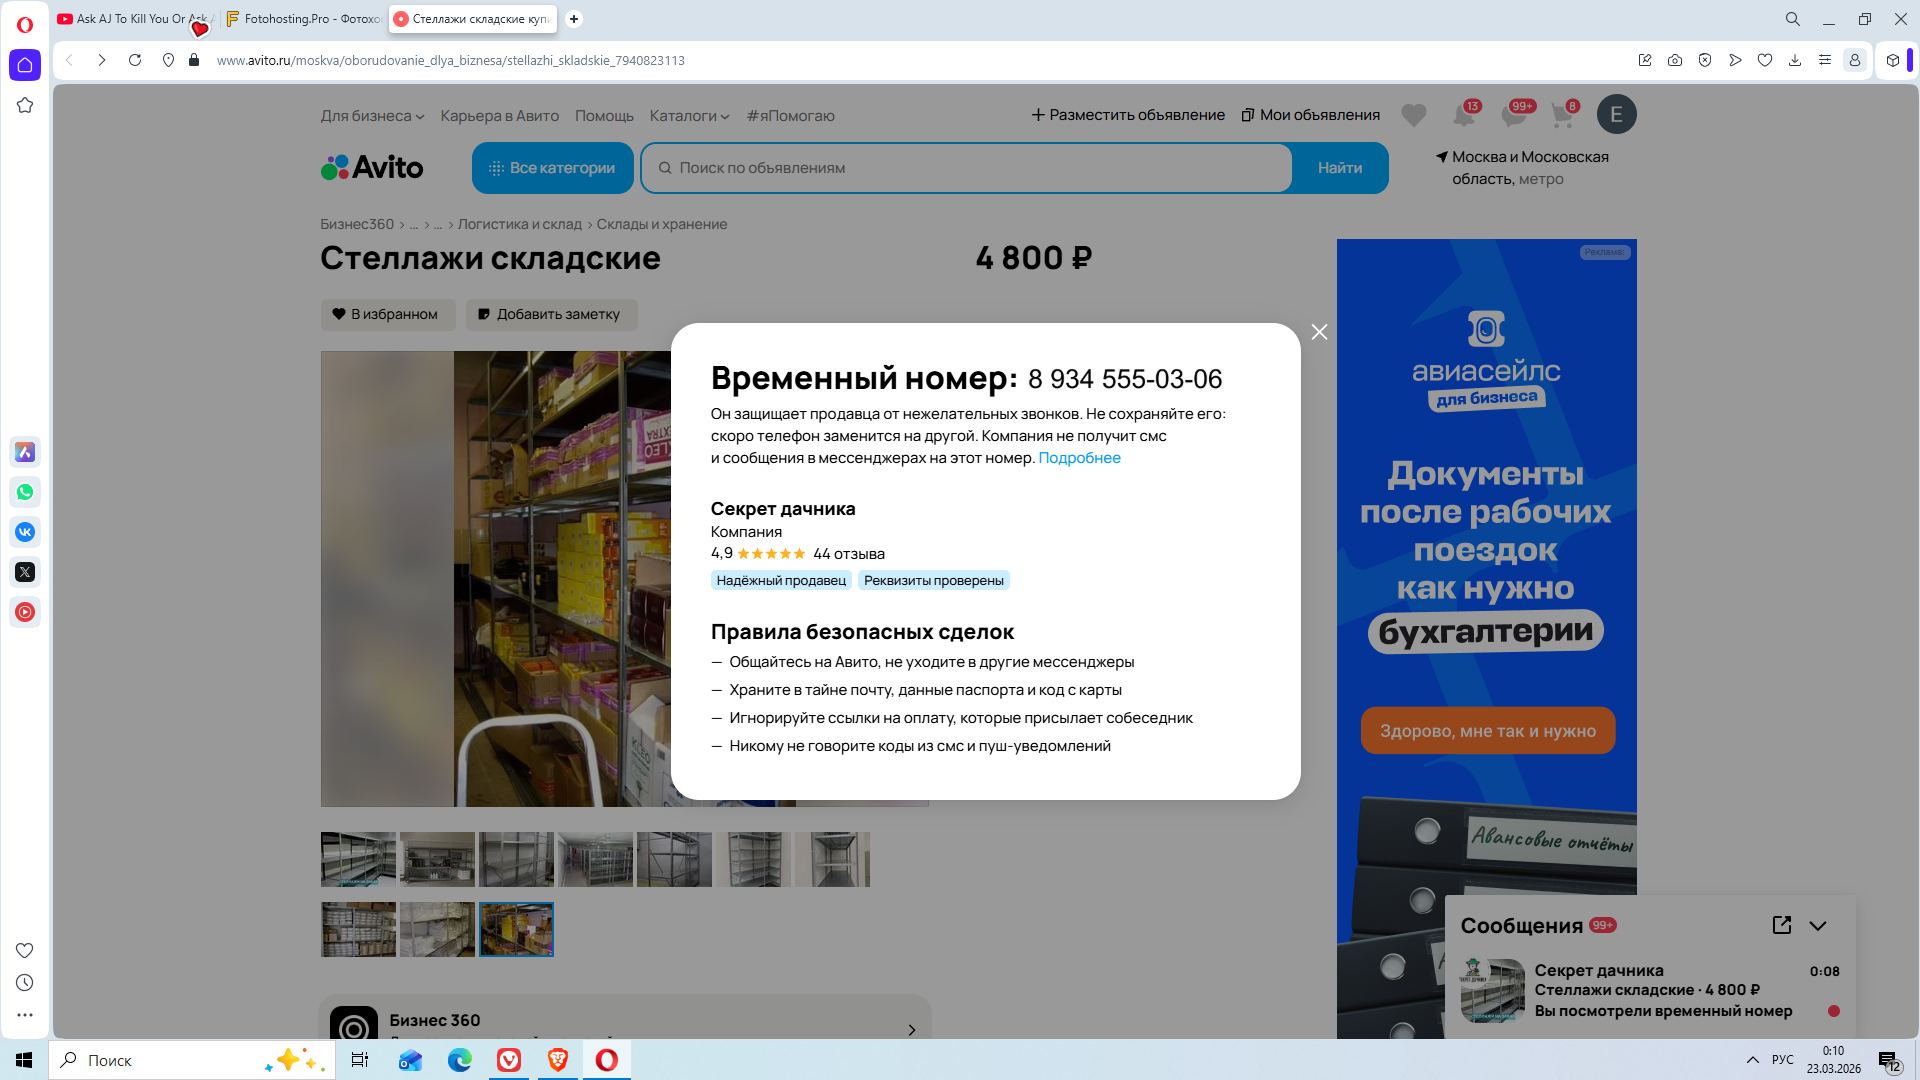Open Opera snapshot camera icon

point(1675,60)
